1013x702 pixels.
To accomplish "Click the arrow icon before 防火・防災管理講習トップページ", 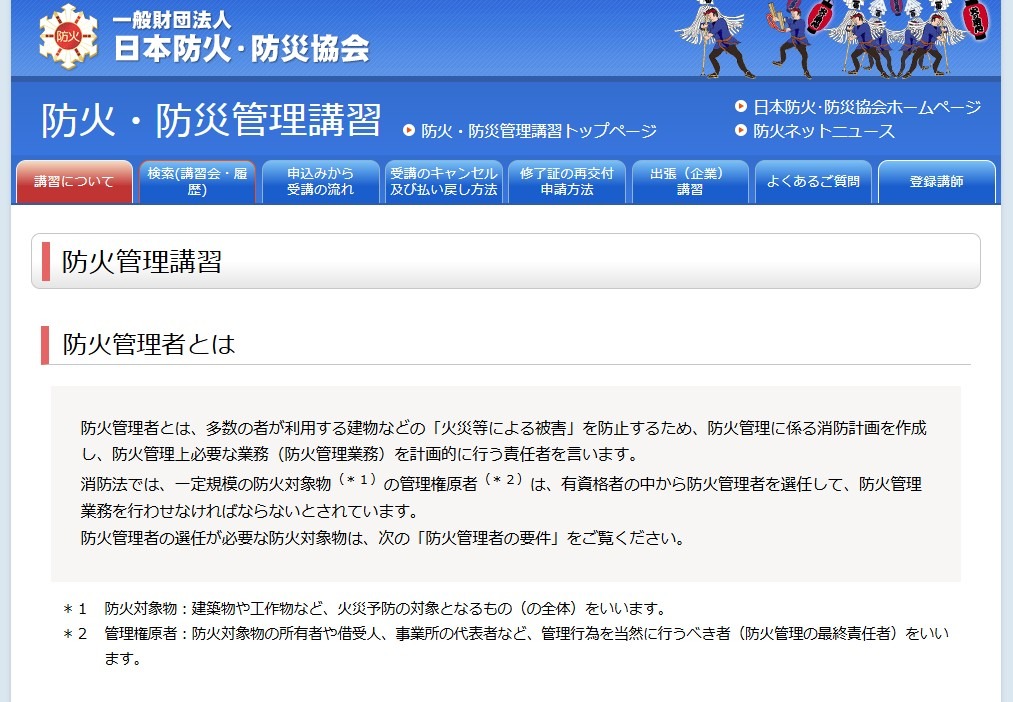I will coord(408,129).
